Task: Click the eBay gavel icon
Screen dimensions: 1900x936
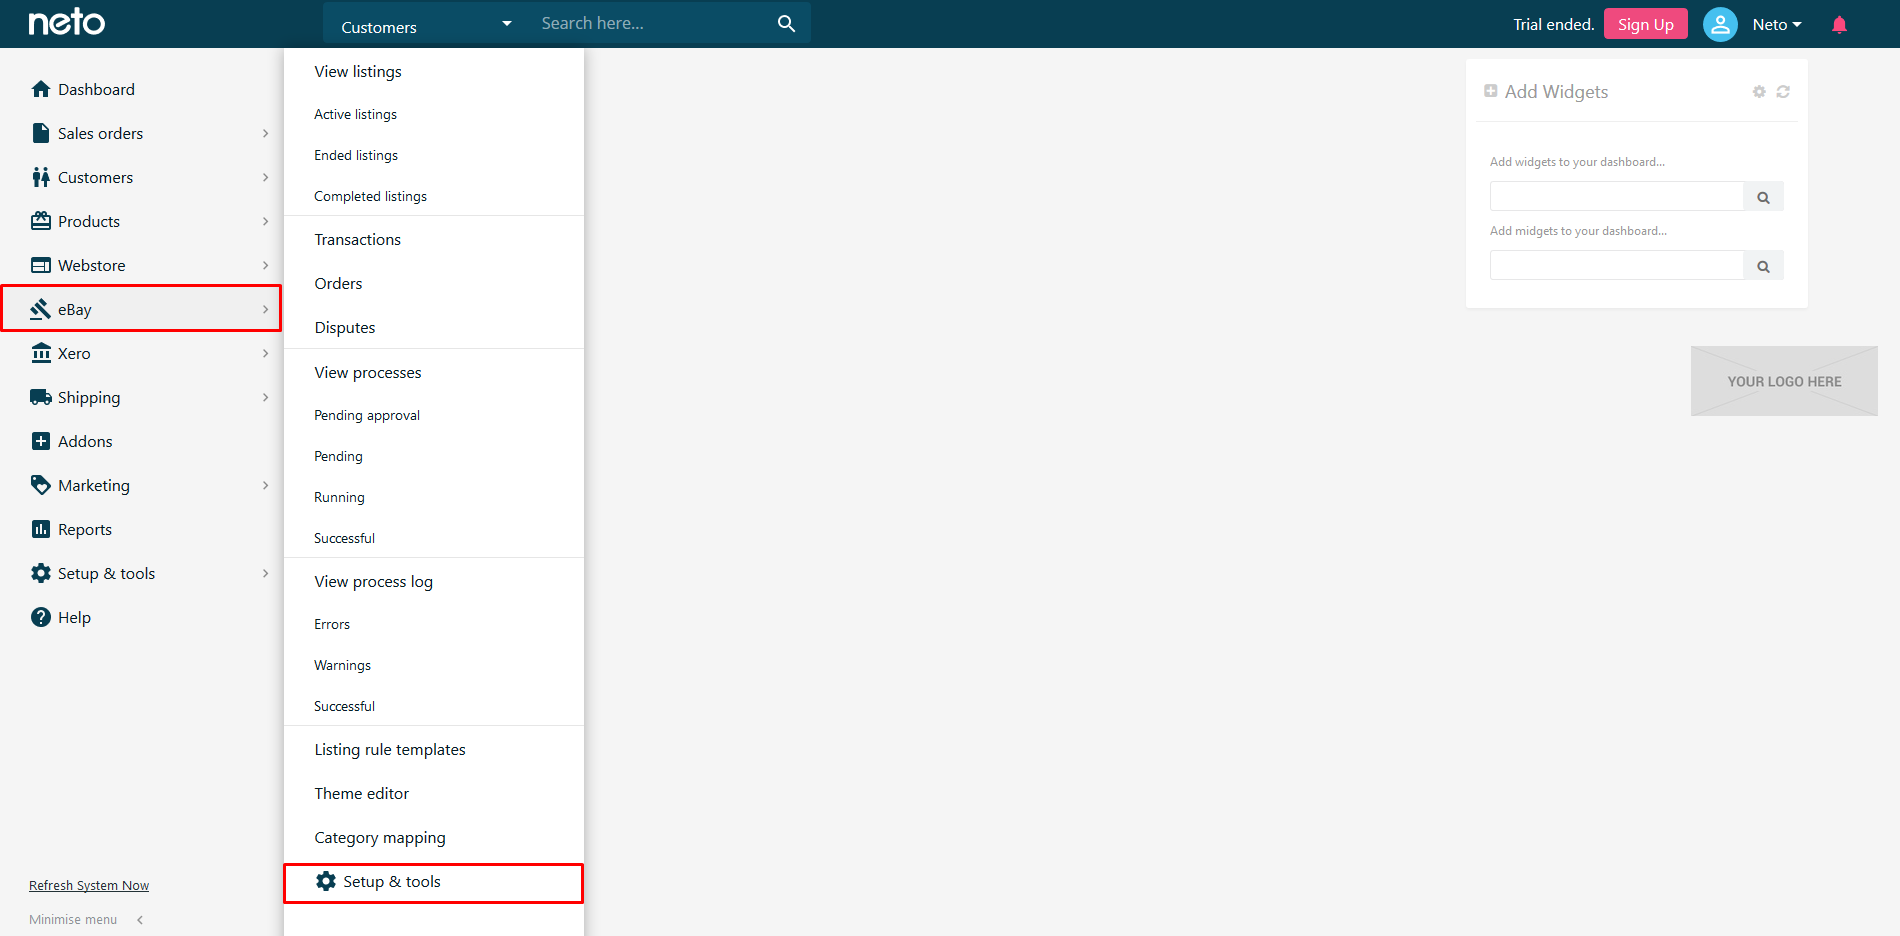Action: coord(41,309)
